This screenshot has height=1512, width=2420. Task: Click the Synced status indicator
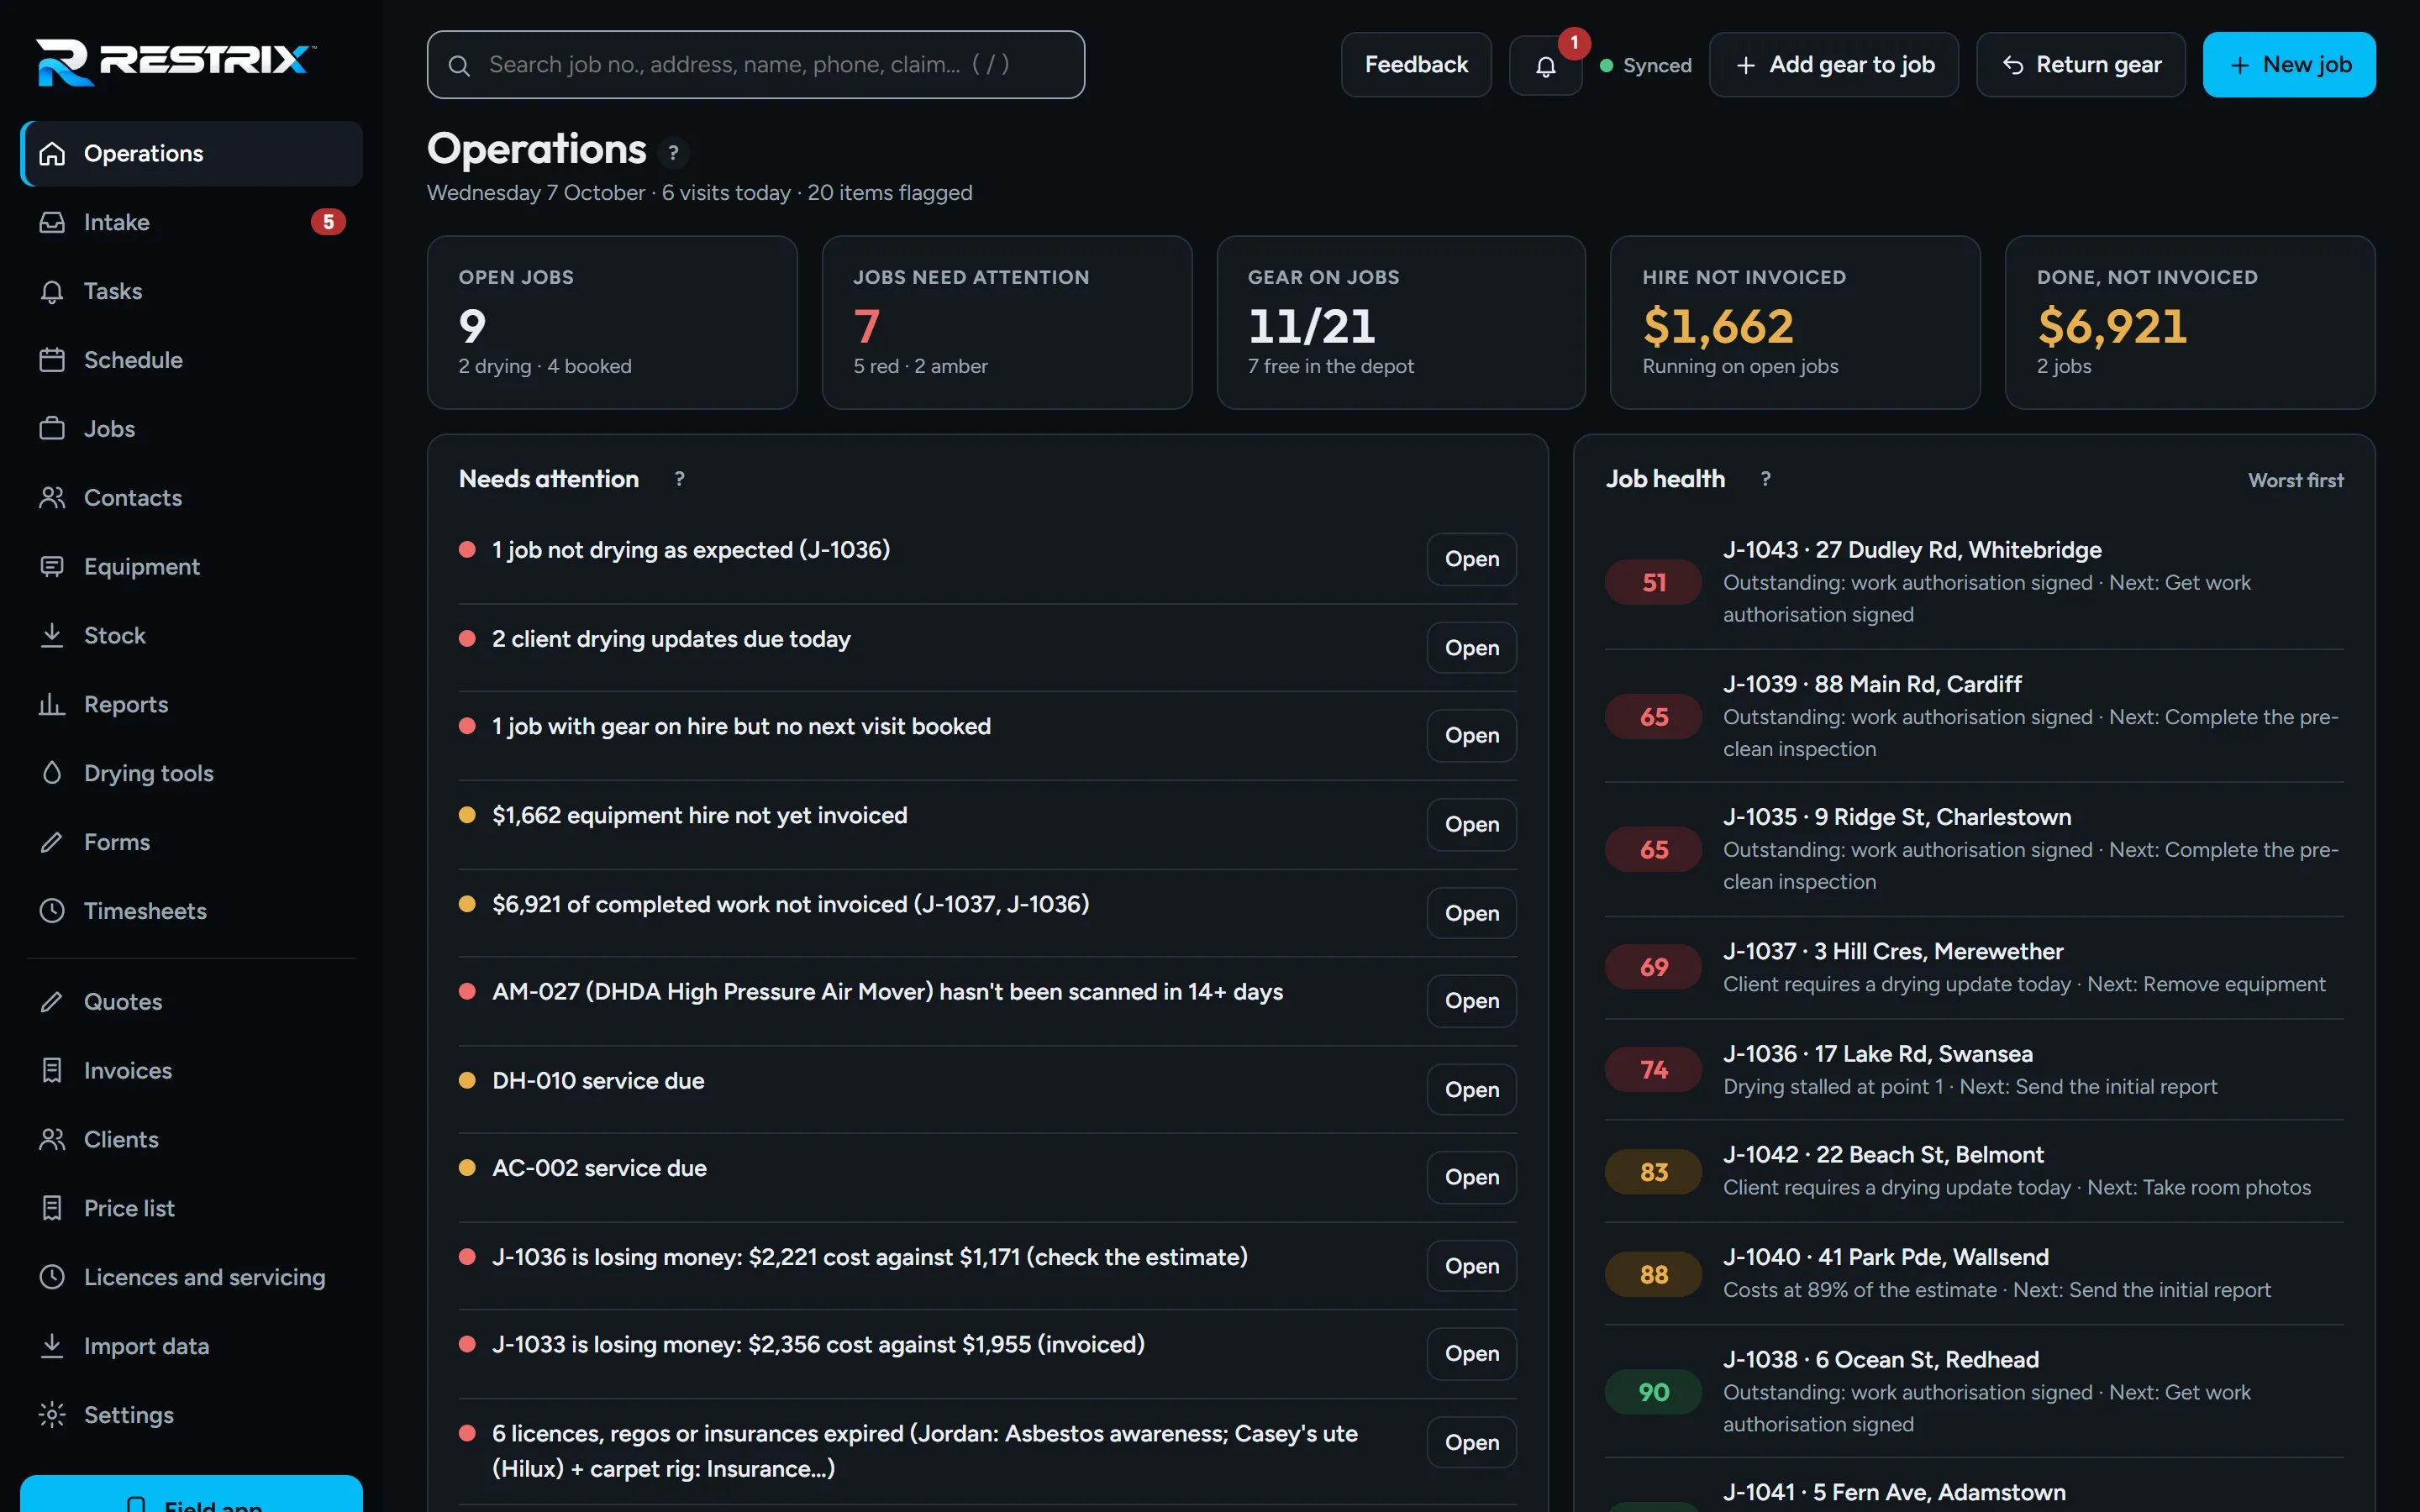tap(1646, 66)
